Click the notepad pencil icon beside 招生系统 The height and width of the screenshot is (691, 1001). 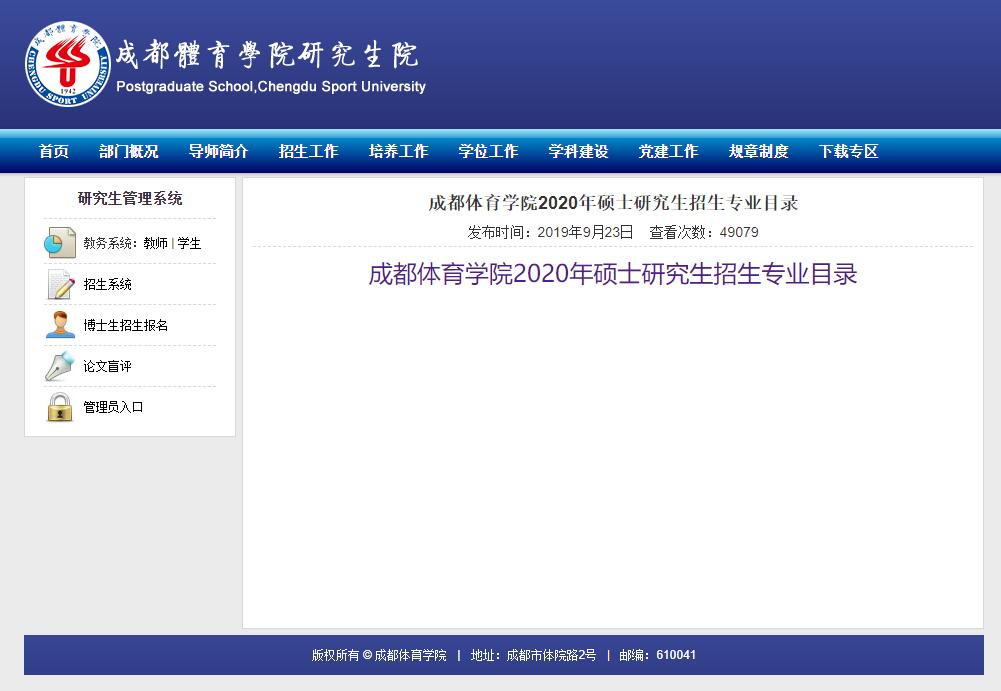pyautogui.click(x=60, y=284)
